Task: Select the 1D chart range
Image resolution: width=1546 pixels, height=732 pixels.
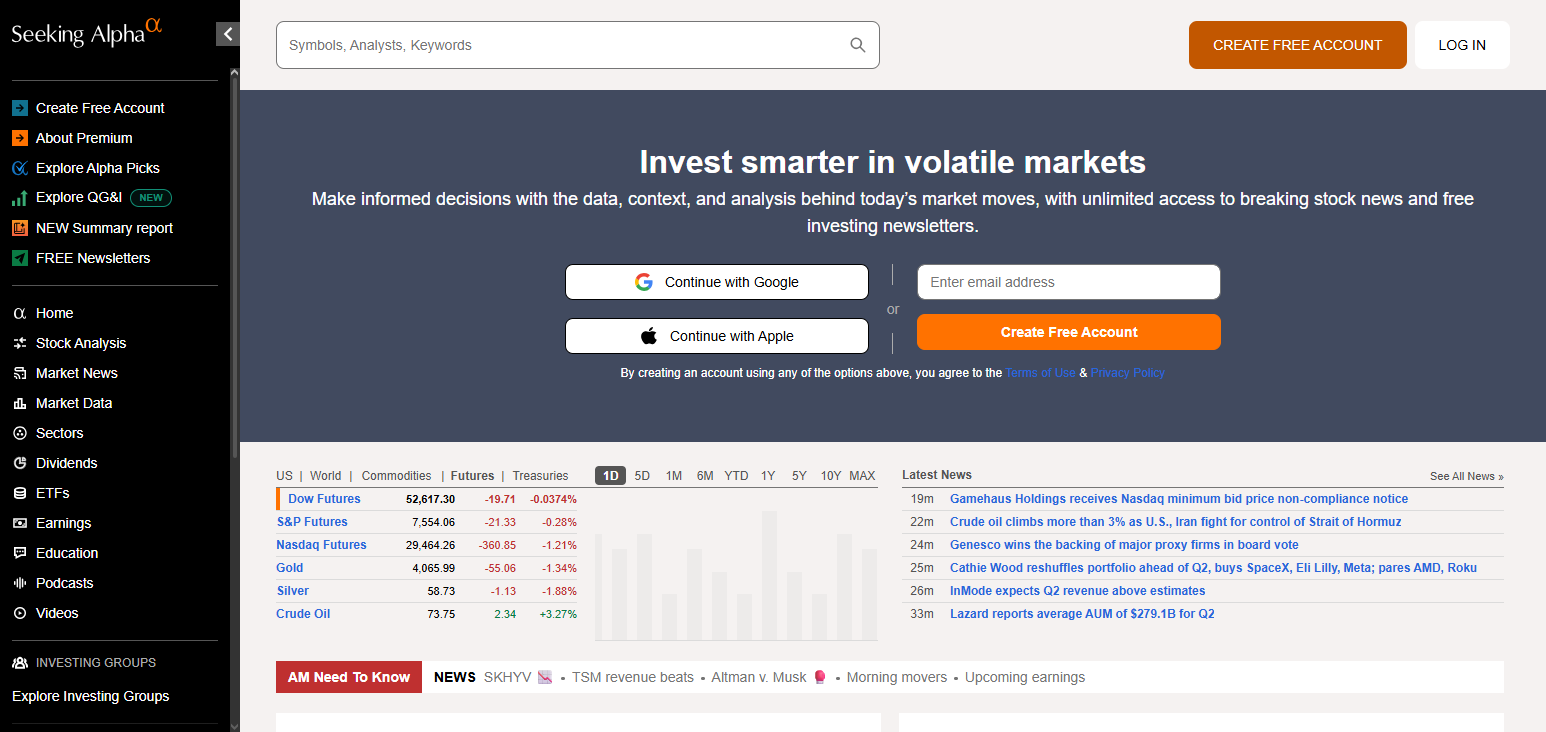Action: [610, 476]
